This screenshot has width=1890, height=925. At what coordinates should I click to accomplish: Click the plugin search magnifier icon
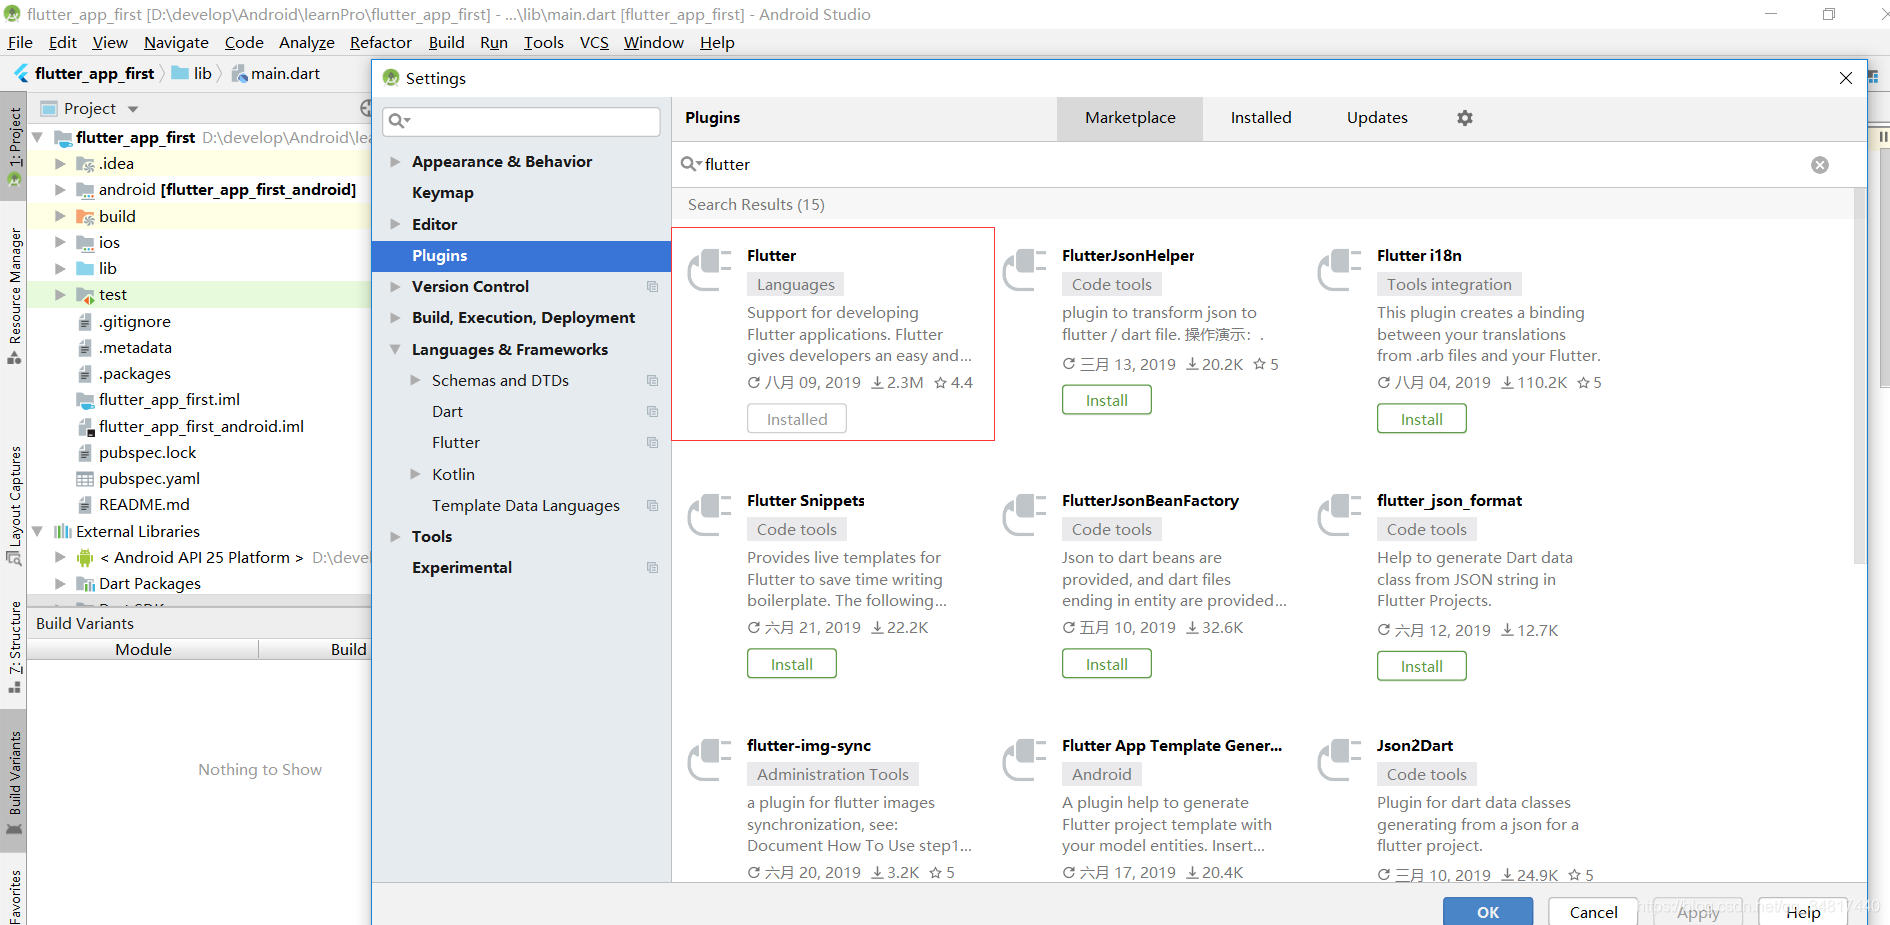point(691,164)
